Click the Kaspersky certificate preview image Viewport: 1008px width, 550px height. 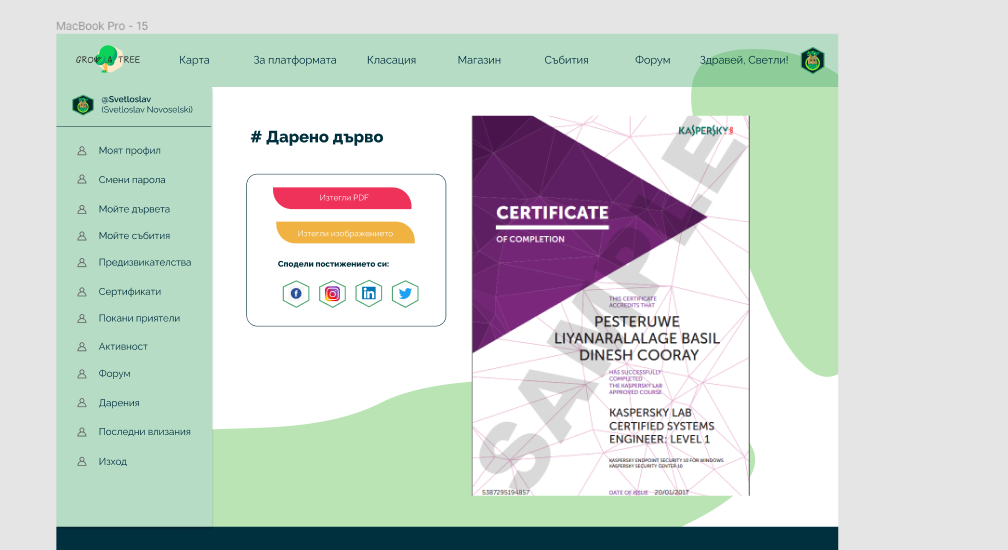[611, 306]
